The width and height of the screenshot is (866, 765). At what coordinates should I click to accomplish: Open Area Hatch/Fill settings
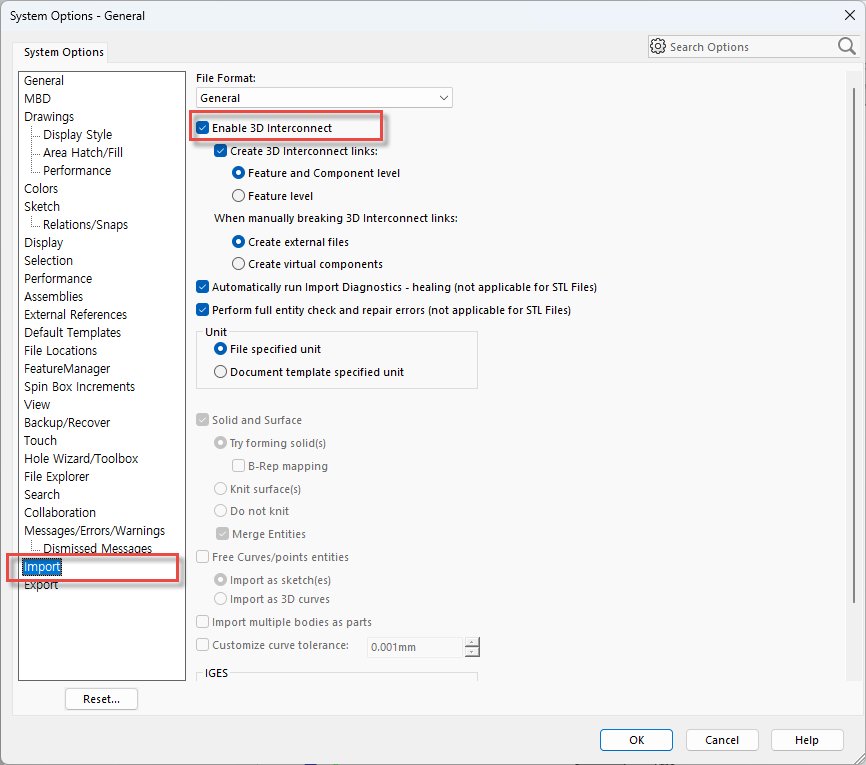tap(83, 152)
